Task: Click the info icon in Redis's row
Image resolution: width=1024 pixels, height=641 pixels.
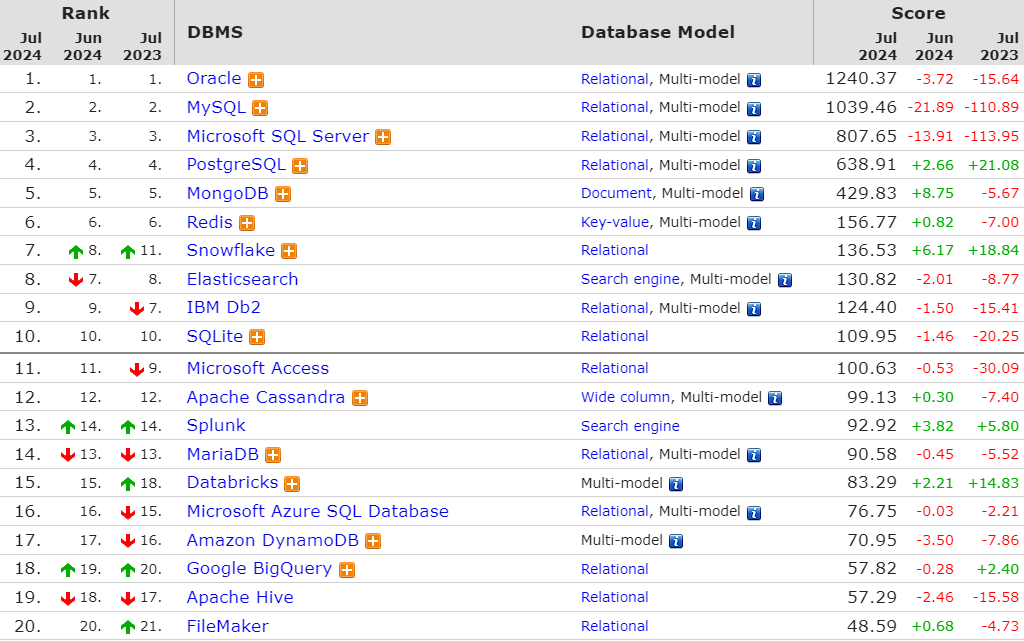Action: (754, 223)
